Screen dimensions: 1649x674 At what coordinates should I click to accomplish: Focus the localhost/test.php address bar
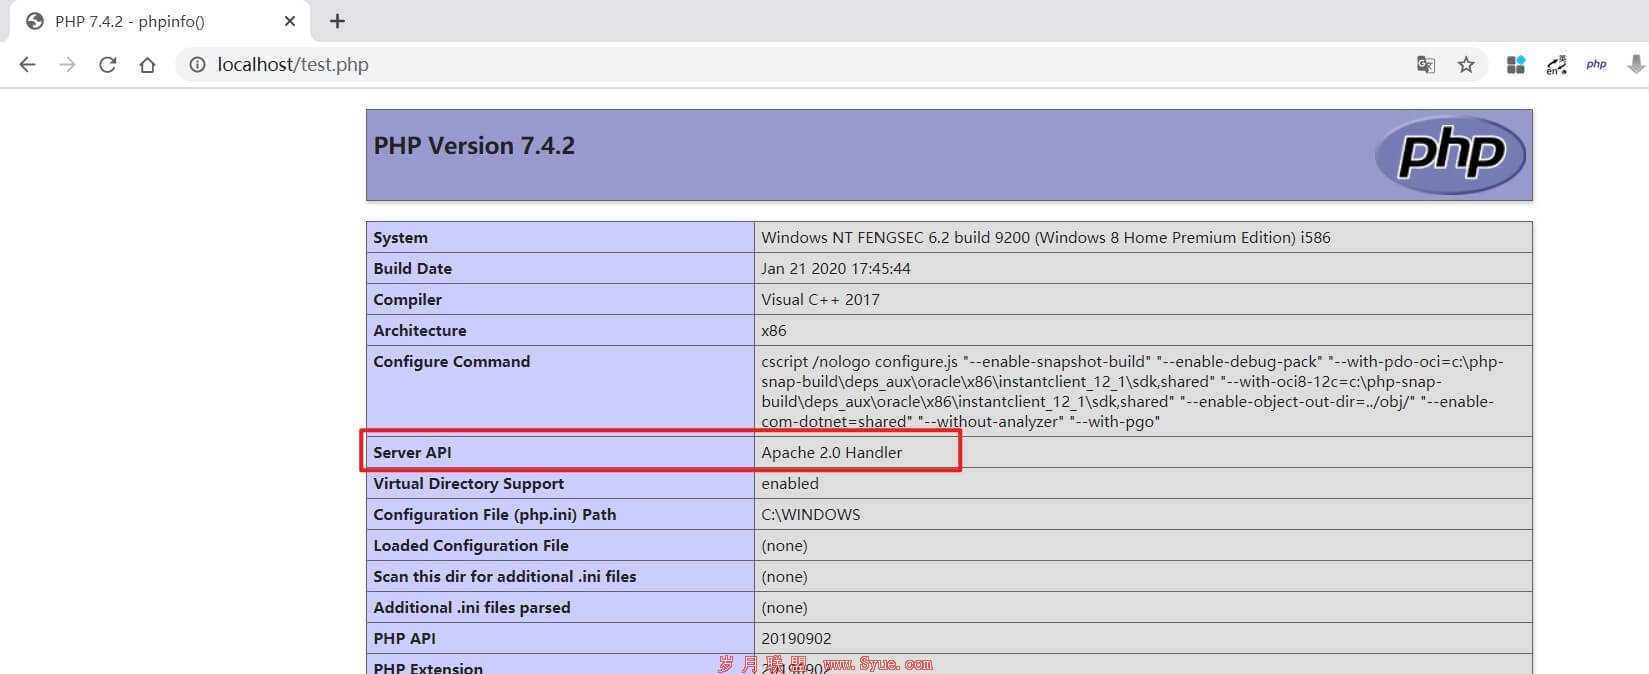click(800, 65)
